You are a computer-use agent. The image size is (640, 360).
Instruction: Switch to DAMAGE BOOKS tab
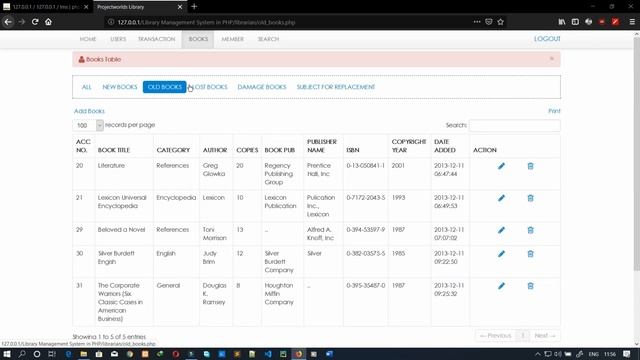click(x=262, y=87)
